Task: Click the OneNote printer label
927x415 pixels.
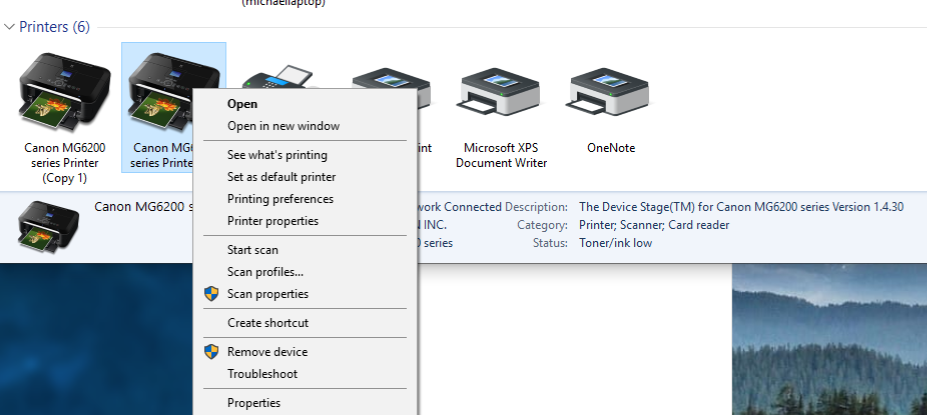Action: point(611,148)
